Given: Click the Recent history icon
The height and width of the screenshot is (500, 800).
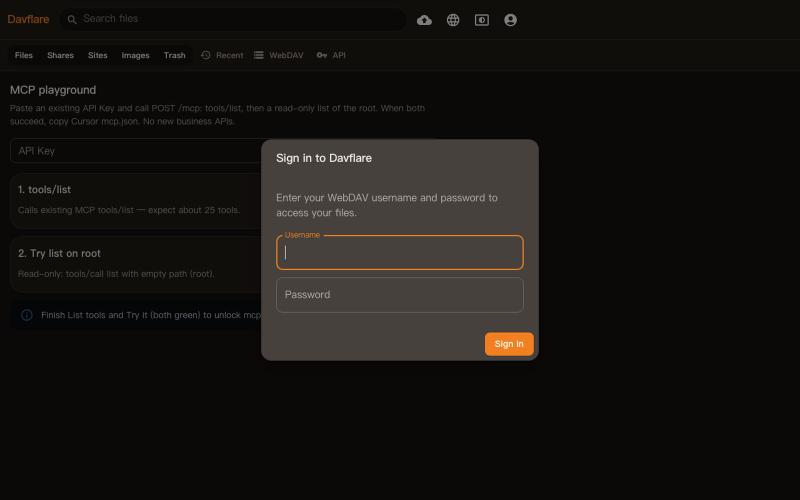Looking at the screenshot, I should click(206, 55).
